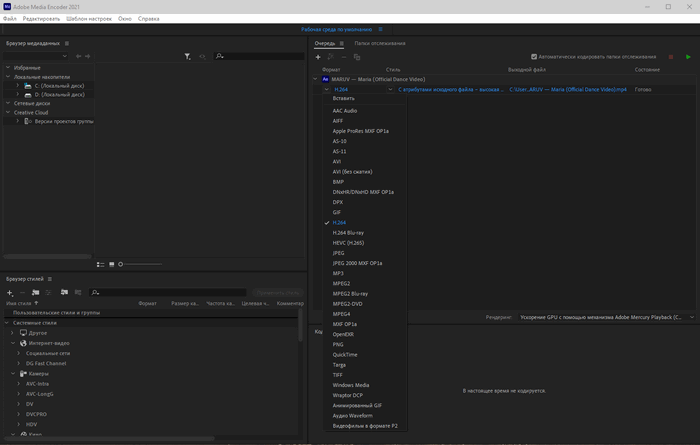Adjust the Media Browser thumbnail zoom slider
This screenshot has width=700, height=445.
click(121, 264)
